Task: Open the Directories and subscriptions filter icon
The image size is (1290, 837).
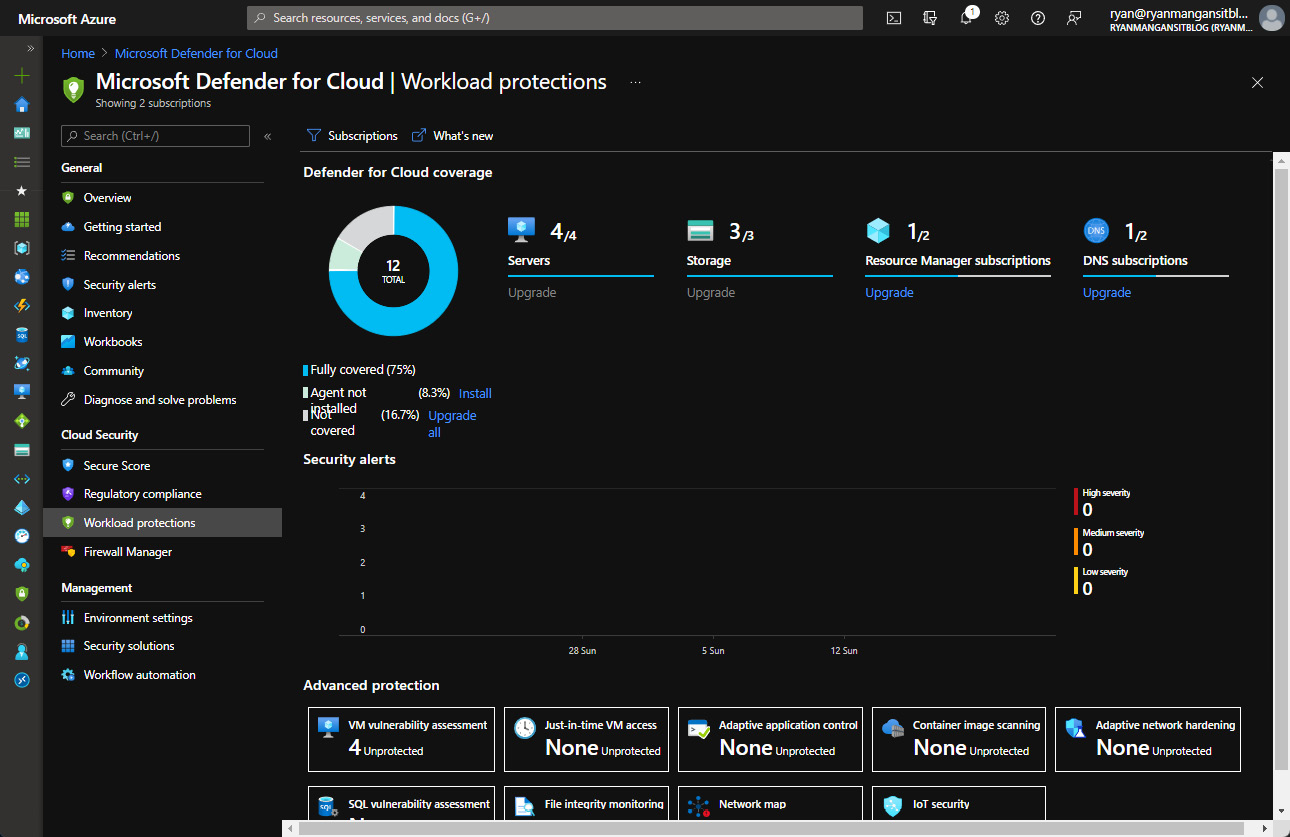Action: click(930, 18)
